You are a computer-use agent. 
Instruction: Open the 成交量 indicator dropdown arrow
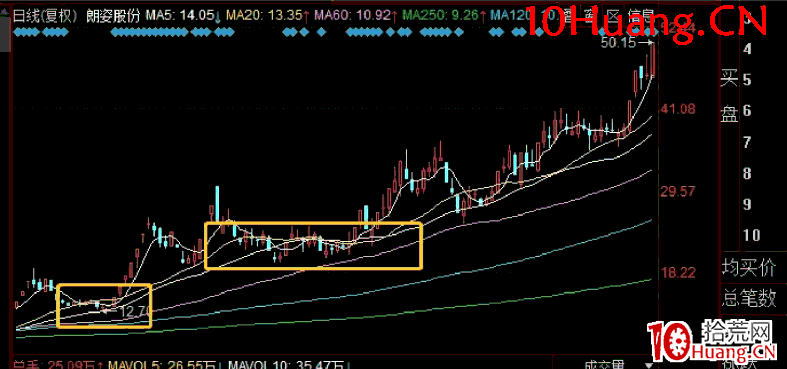pos(649,365)
